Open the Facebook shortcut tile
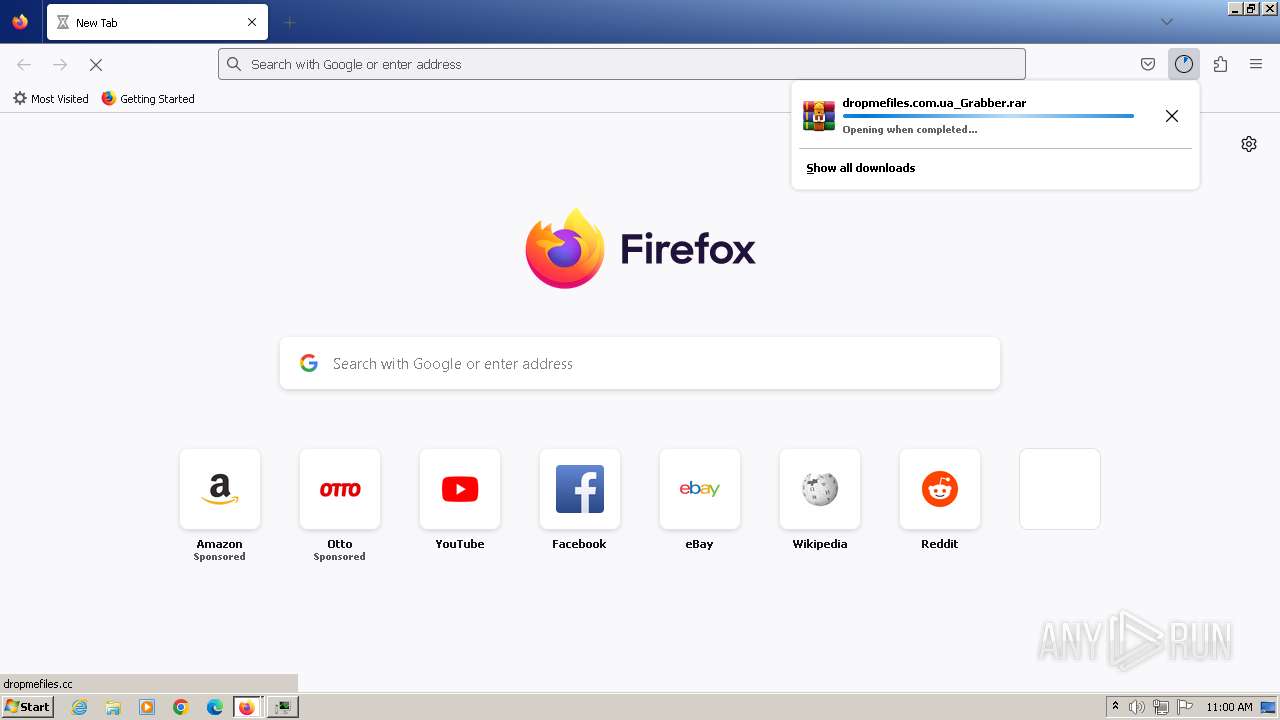The image size is (1280, 720). click(x=580, y=489)
